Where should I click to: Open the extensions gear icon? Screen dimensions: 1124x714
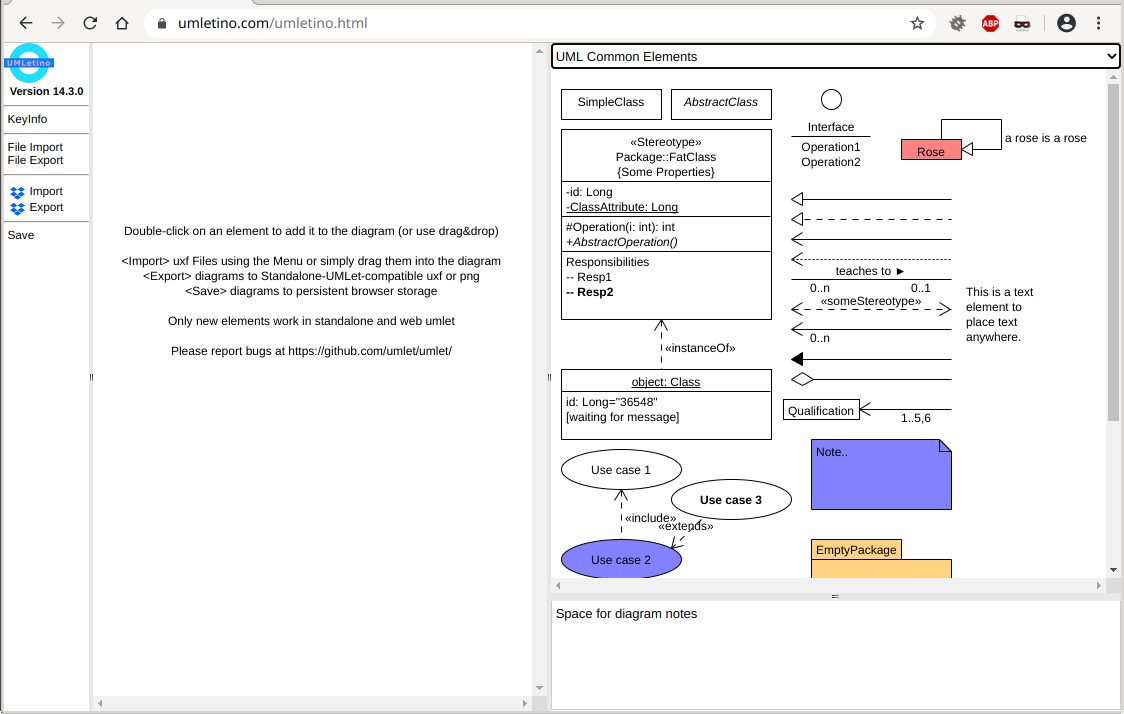click(957, 23)
